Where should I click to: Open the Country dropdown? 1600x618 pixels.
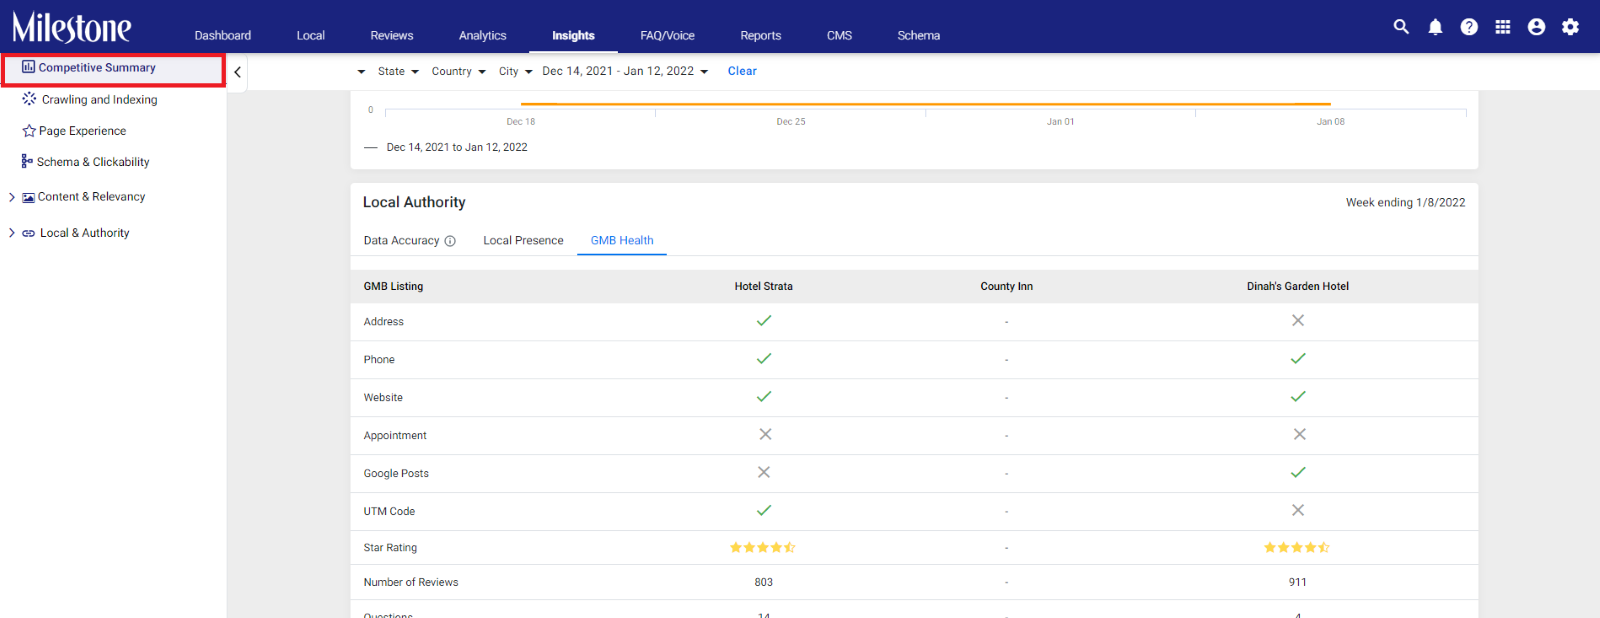pos(458,71)
